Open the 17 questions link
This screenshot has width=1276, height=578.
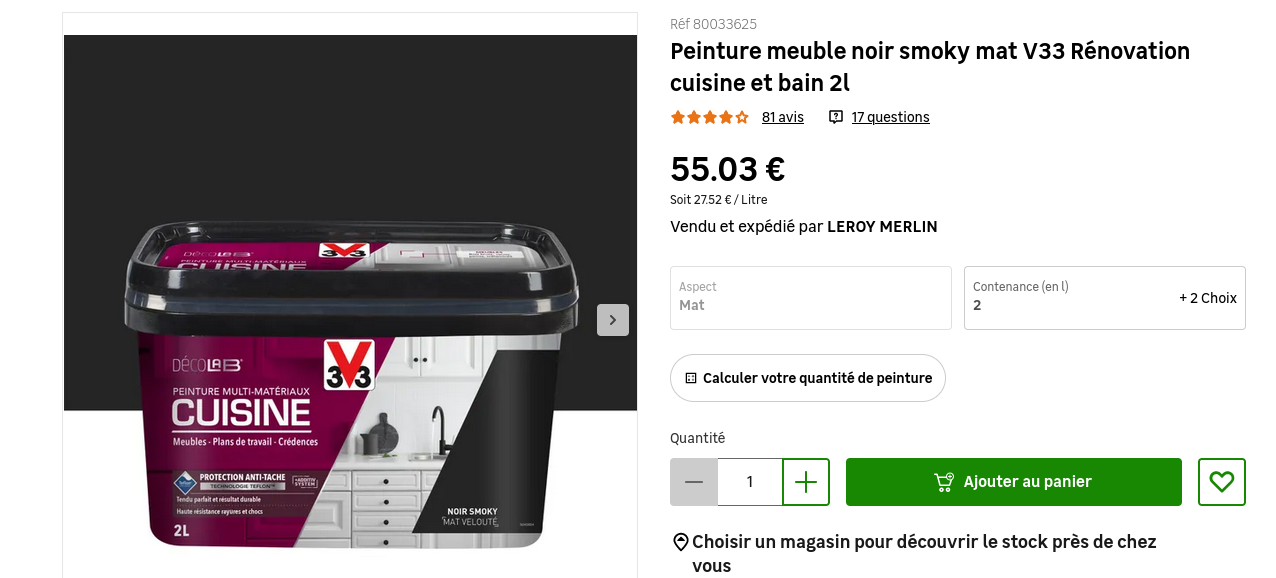(890, 117)
